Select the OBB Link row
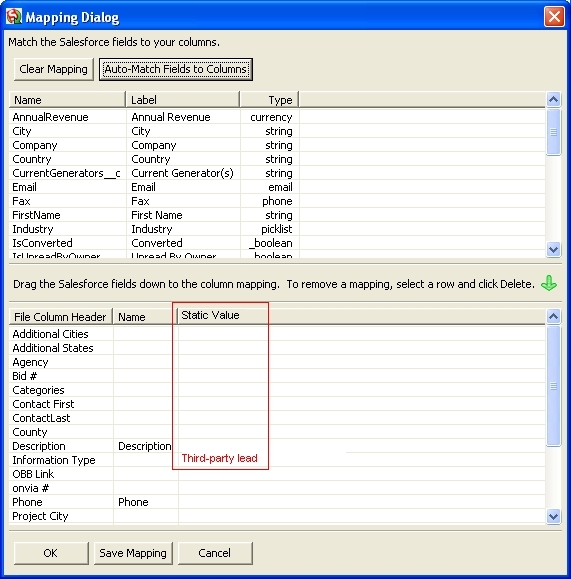This screenshot has width=571, height=579. click(x=277, y=474)
